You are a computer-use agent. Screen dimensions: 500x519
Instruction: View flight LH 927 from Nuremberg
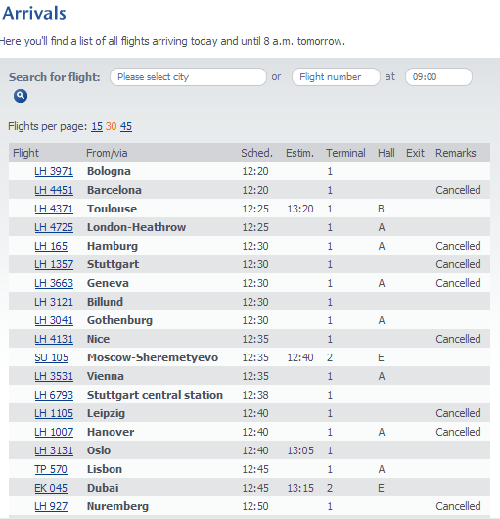click(51, 506)
